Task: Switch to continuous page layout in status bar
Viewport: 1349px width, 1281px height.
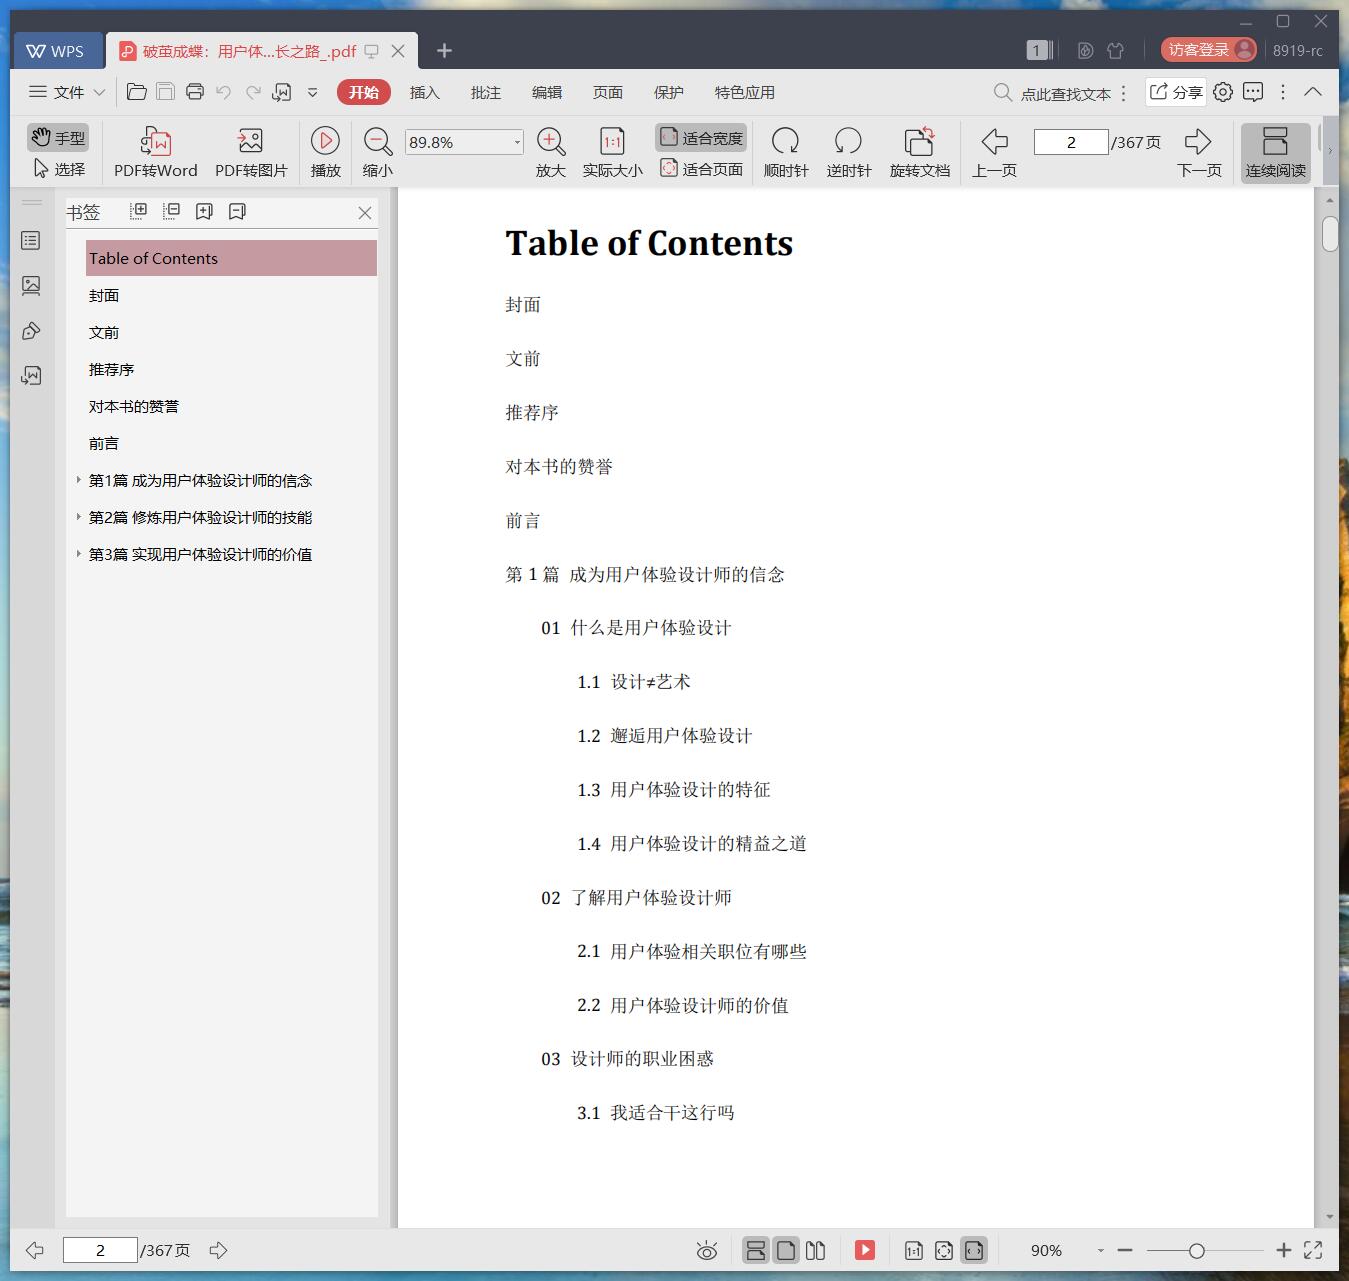Action: (x=756, y=1250)
